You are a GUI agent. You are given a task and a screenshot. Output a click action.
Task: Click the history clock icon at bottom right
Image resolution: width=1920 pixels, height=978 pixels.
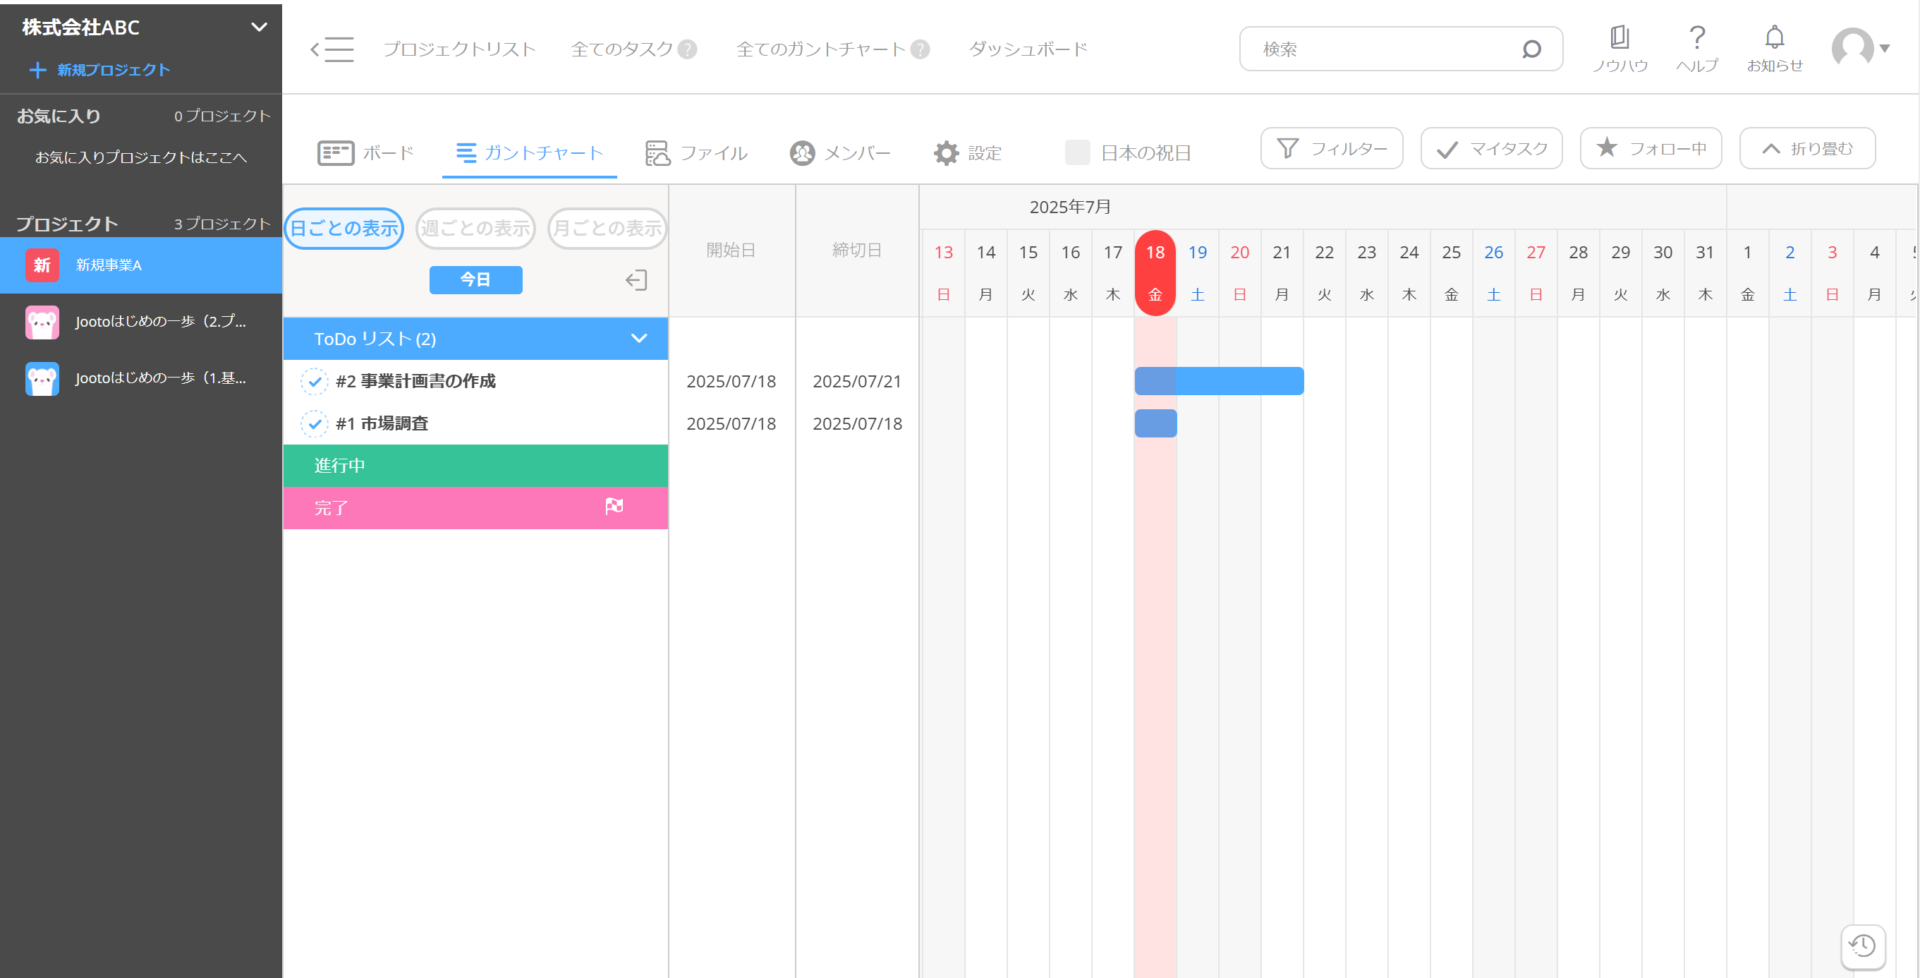1862,945
